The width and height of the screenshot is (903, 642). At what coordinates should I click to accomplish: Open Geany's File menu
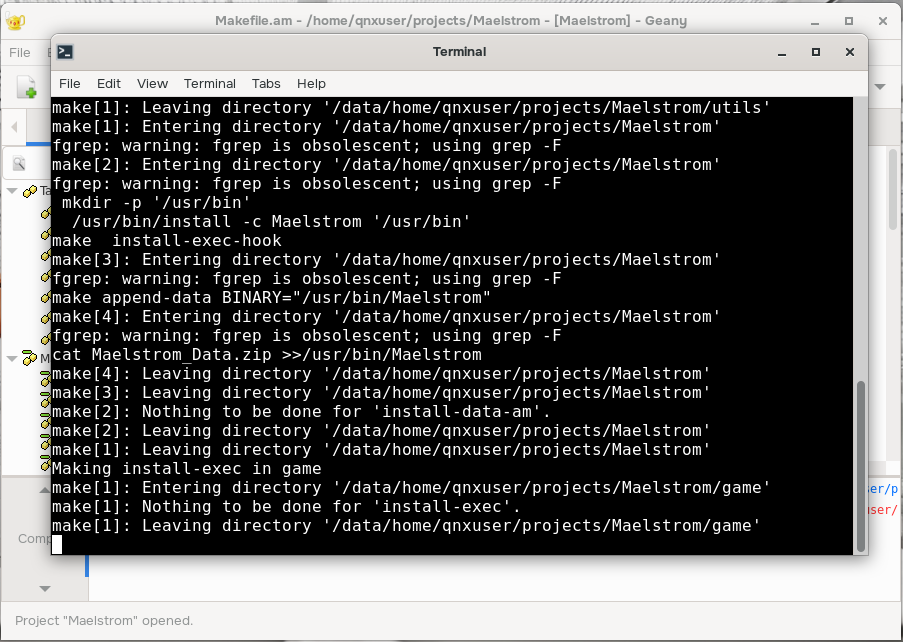19,52
